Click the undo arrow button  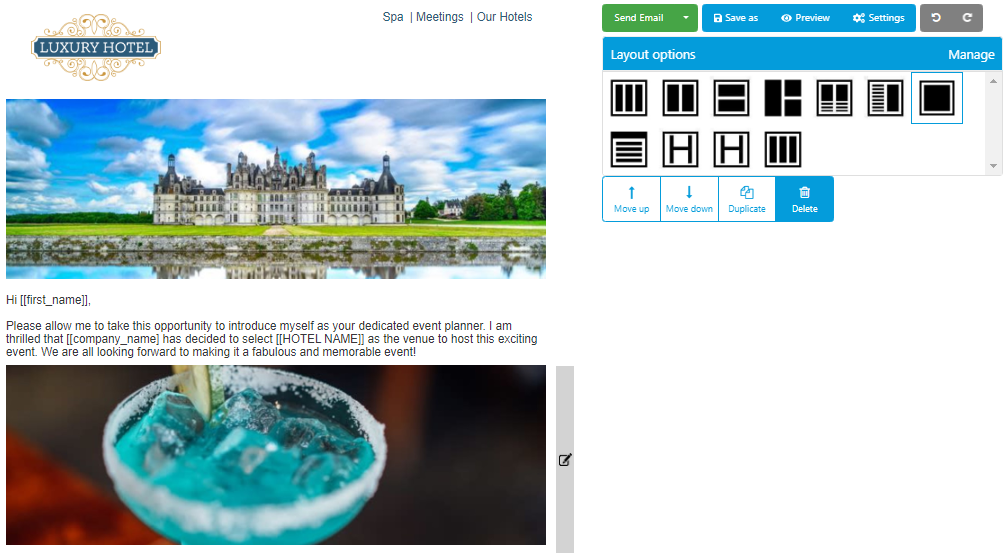tap(936, 18)
